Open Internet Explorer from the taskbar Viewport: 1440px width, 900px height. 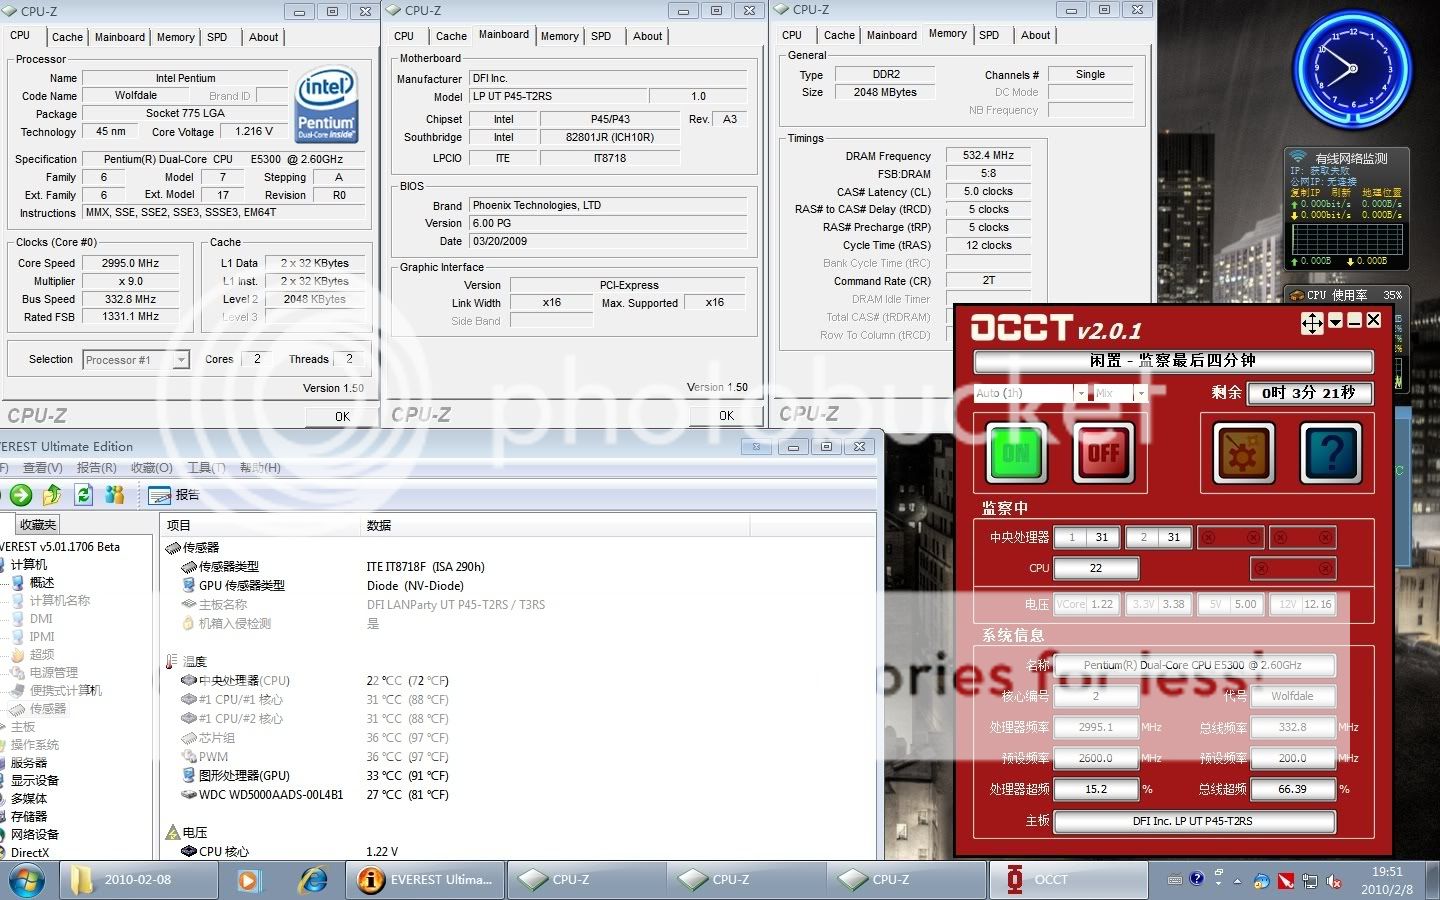(x=313, y=880)
